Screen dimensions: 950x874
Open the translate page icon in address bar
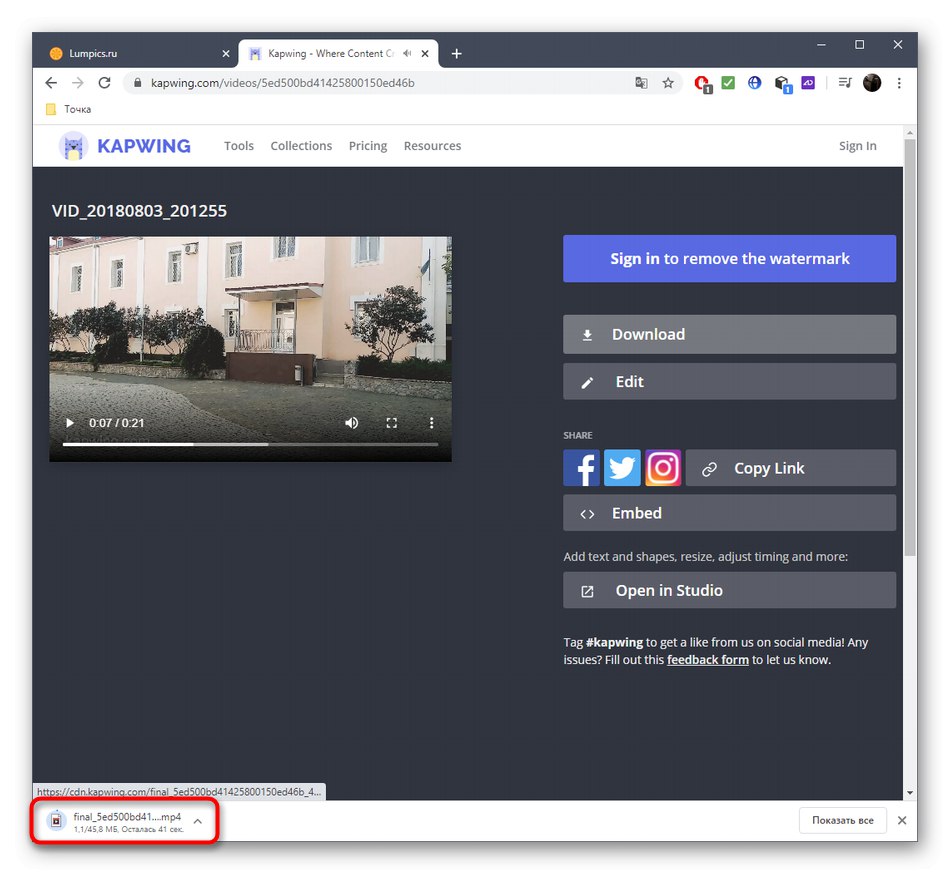point(641,83)
